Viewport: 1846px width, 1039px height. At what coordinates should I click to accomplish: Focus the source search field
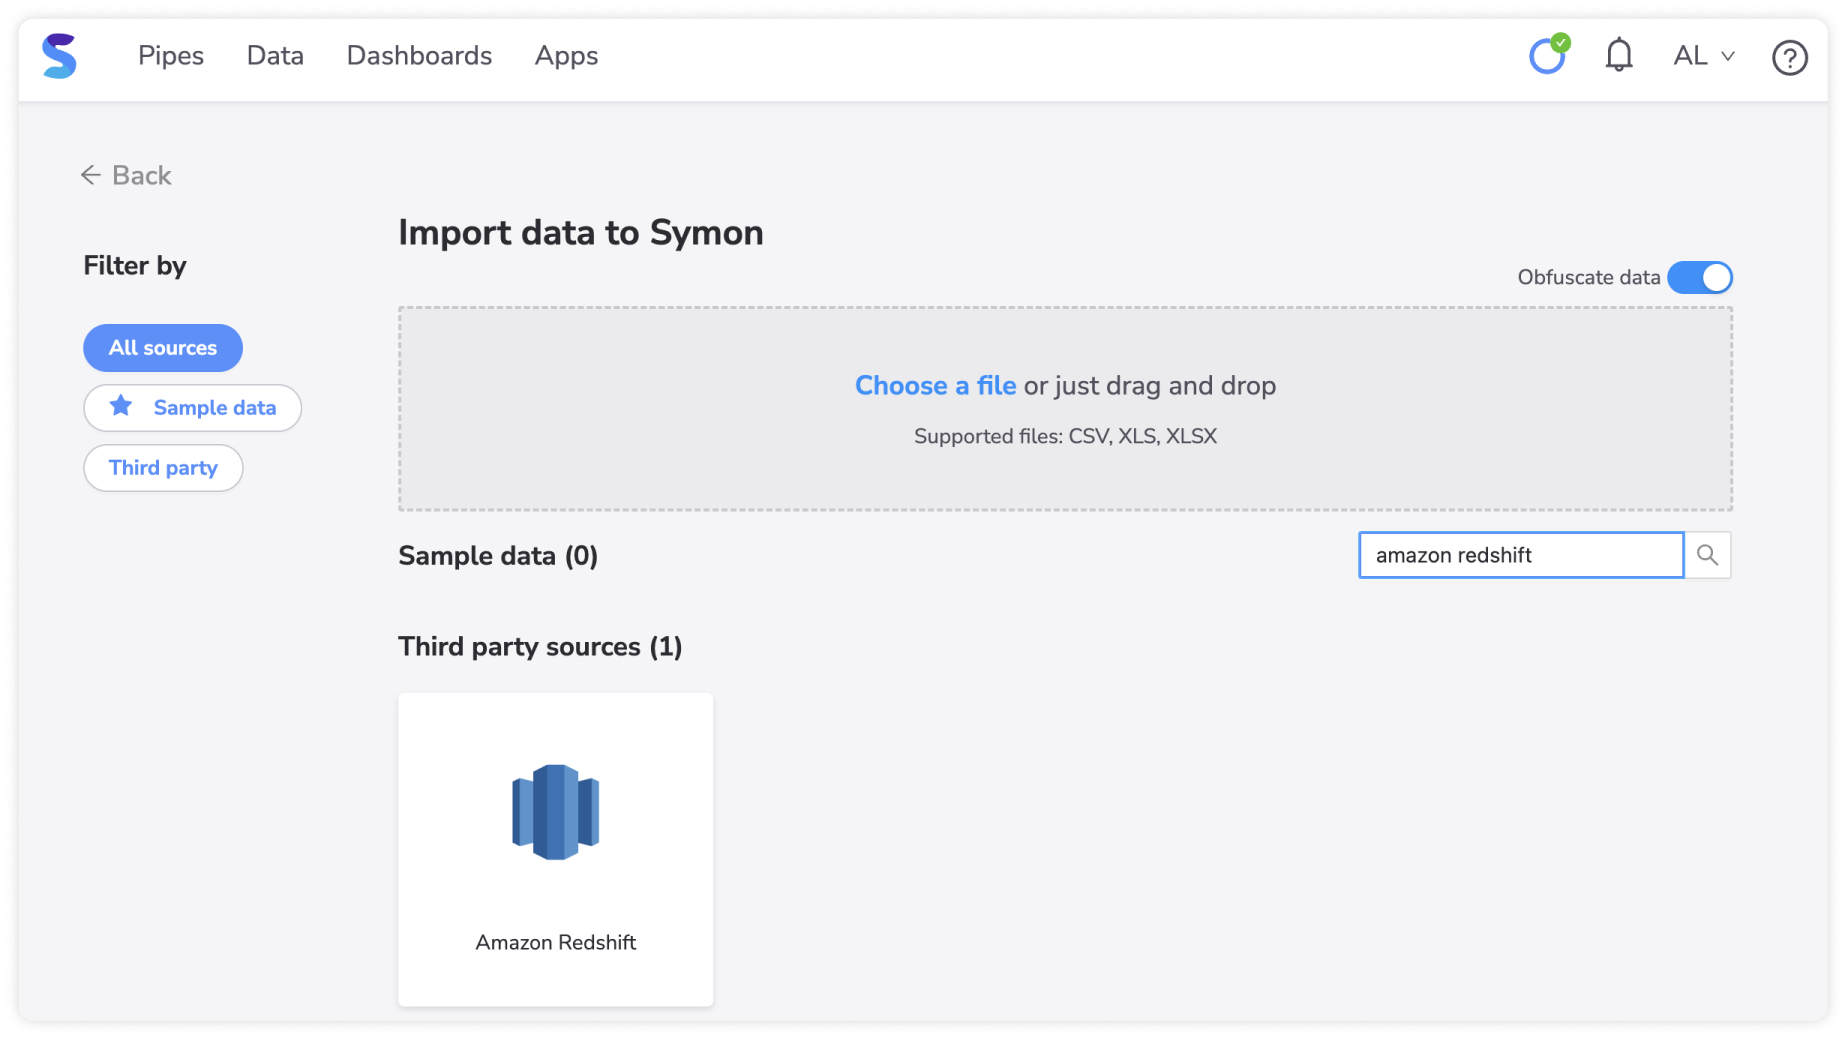point(1520,555)
